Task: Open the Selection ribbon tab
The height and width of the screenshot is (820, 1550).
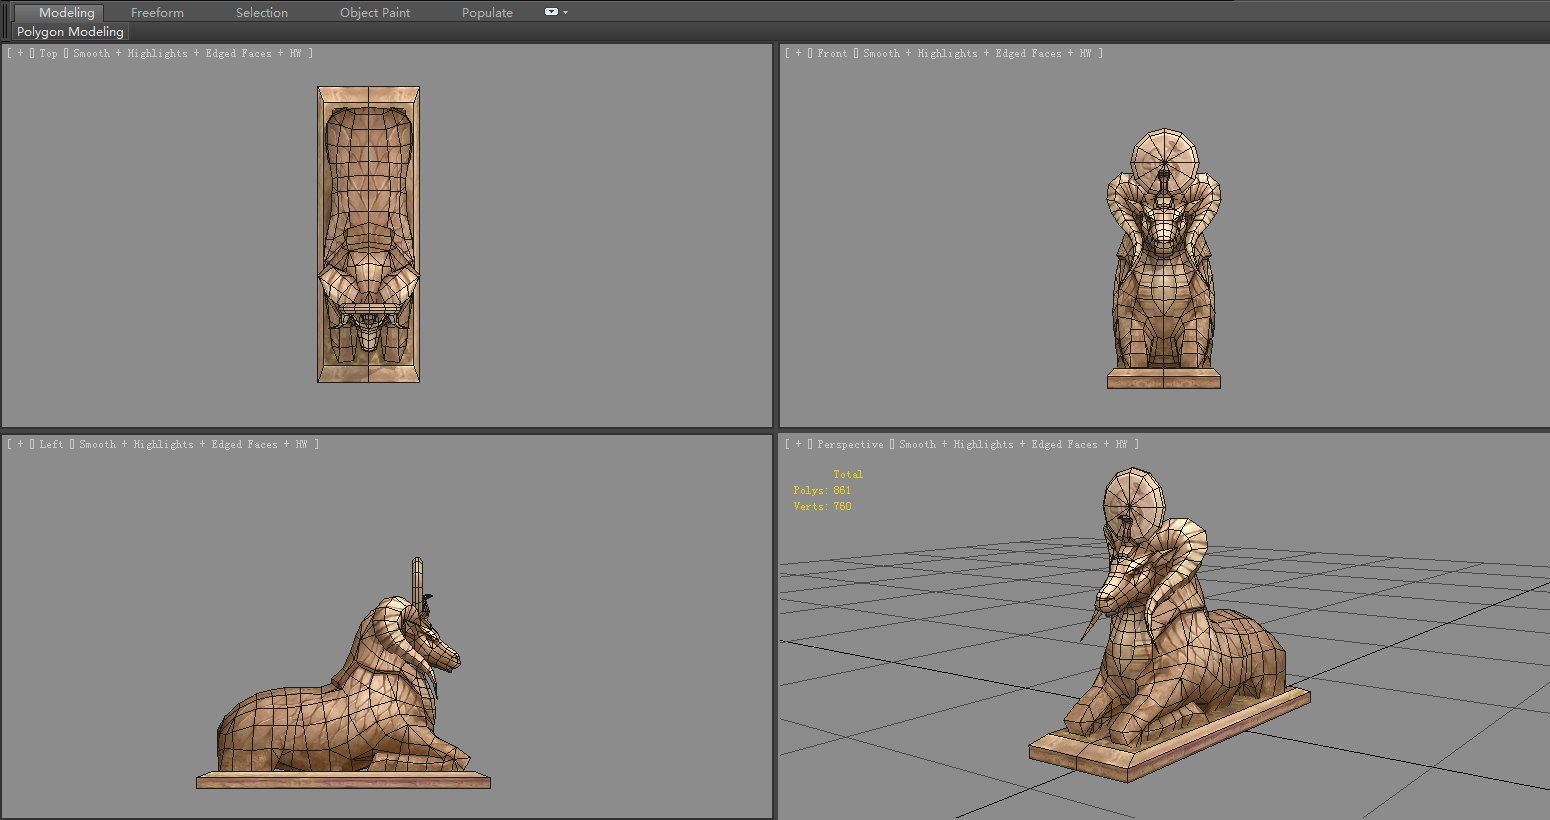Action: click(262, 13)
